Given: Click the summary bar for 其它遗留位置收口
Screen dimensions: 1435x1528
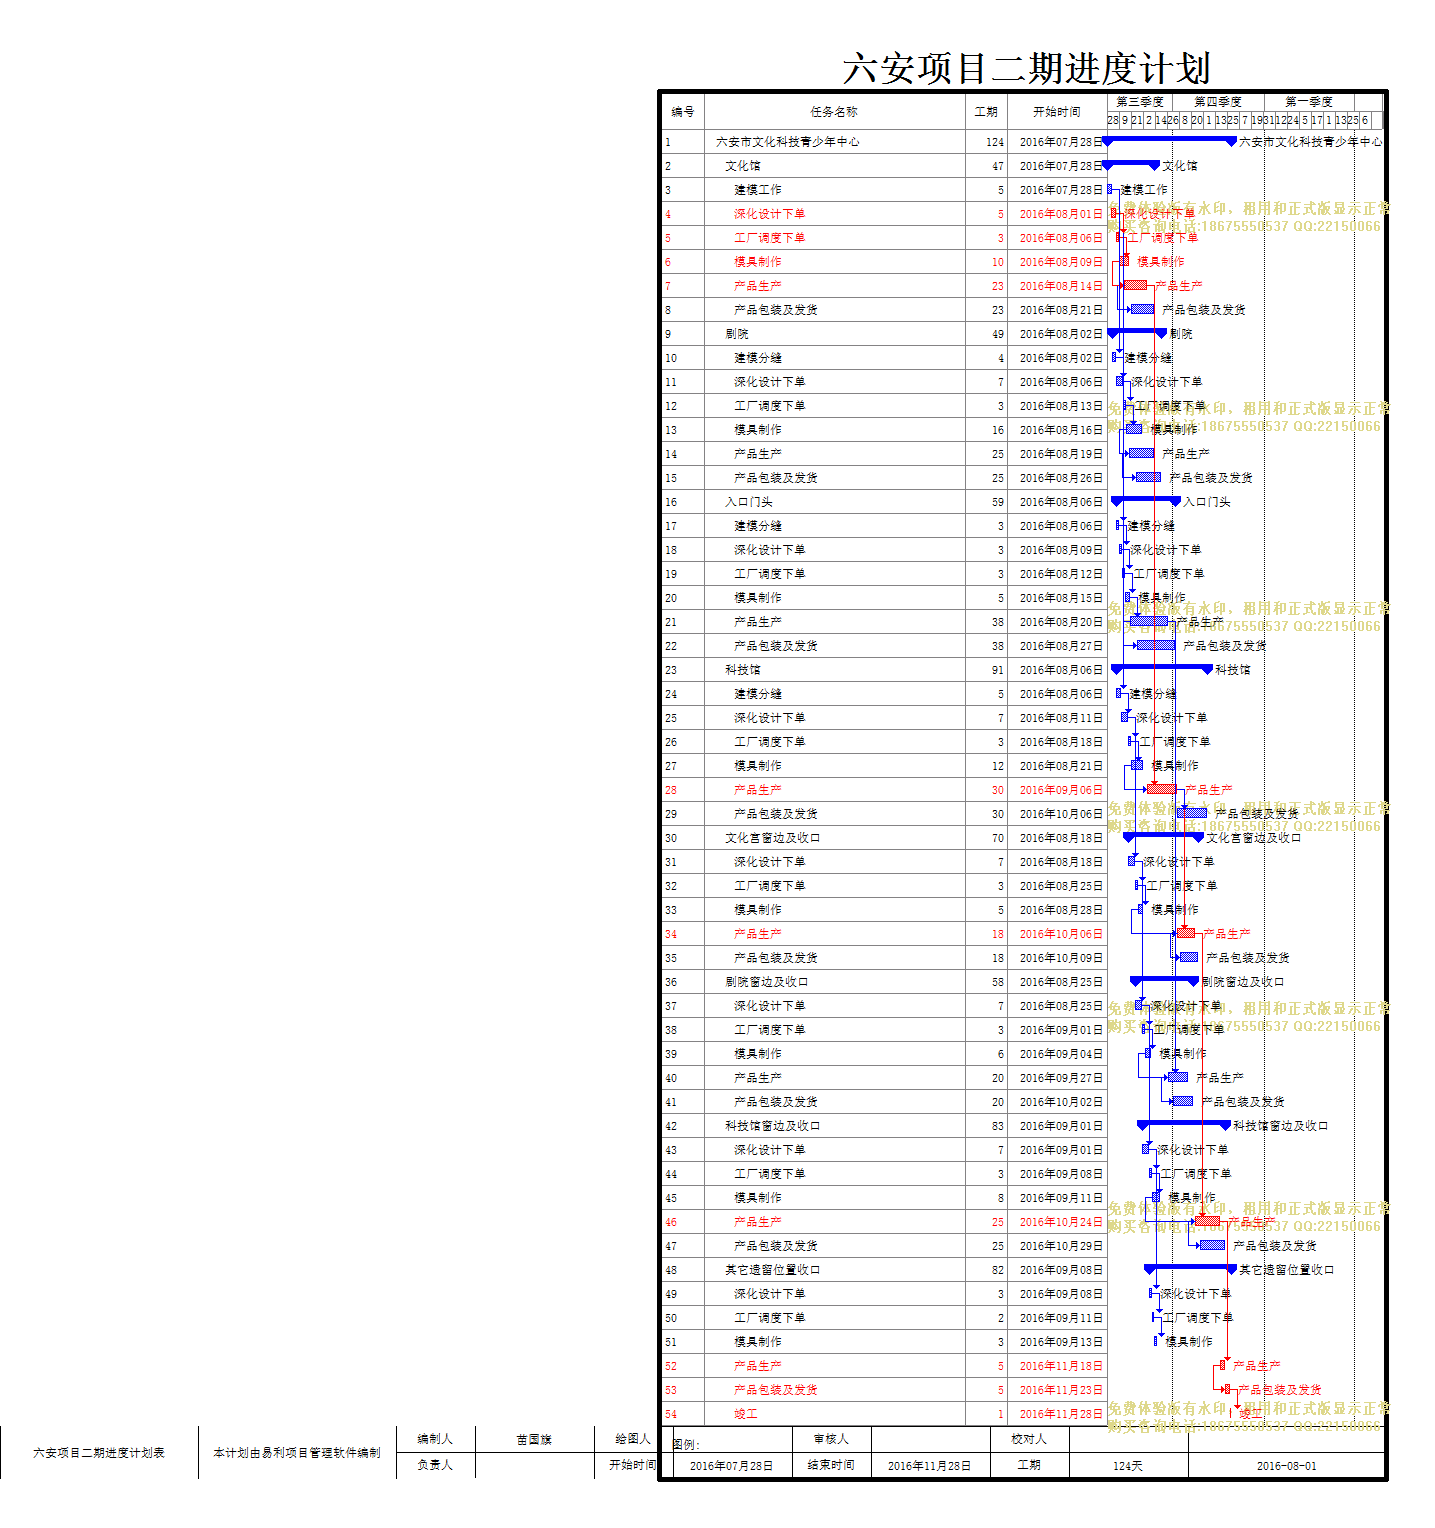Looking at the screenshot, I should [1191, 1268].
